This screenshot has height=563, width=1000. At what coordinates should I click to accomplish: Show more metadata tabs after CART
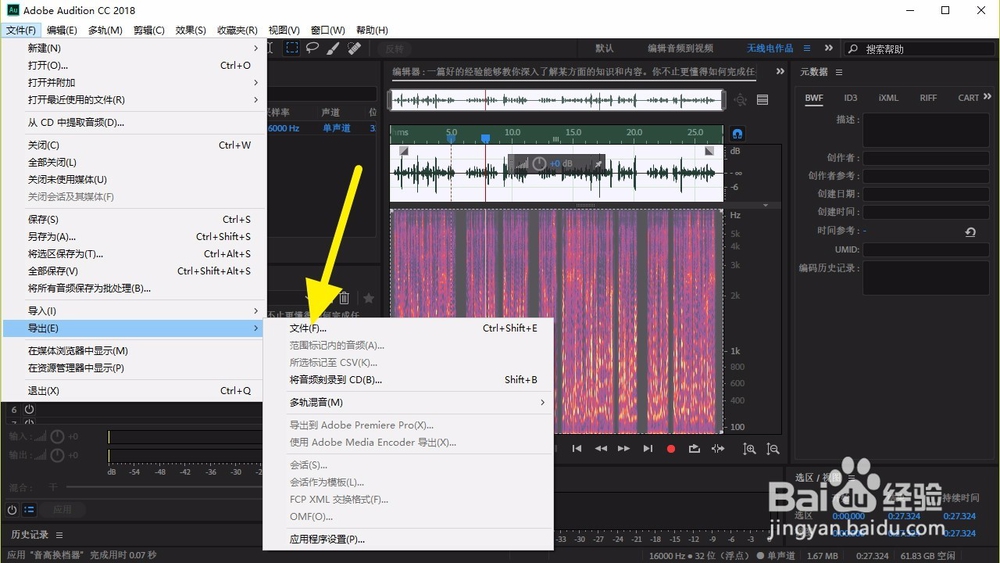pyautogui.click(x=987, y=97)
